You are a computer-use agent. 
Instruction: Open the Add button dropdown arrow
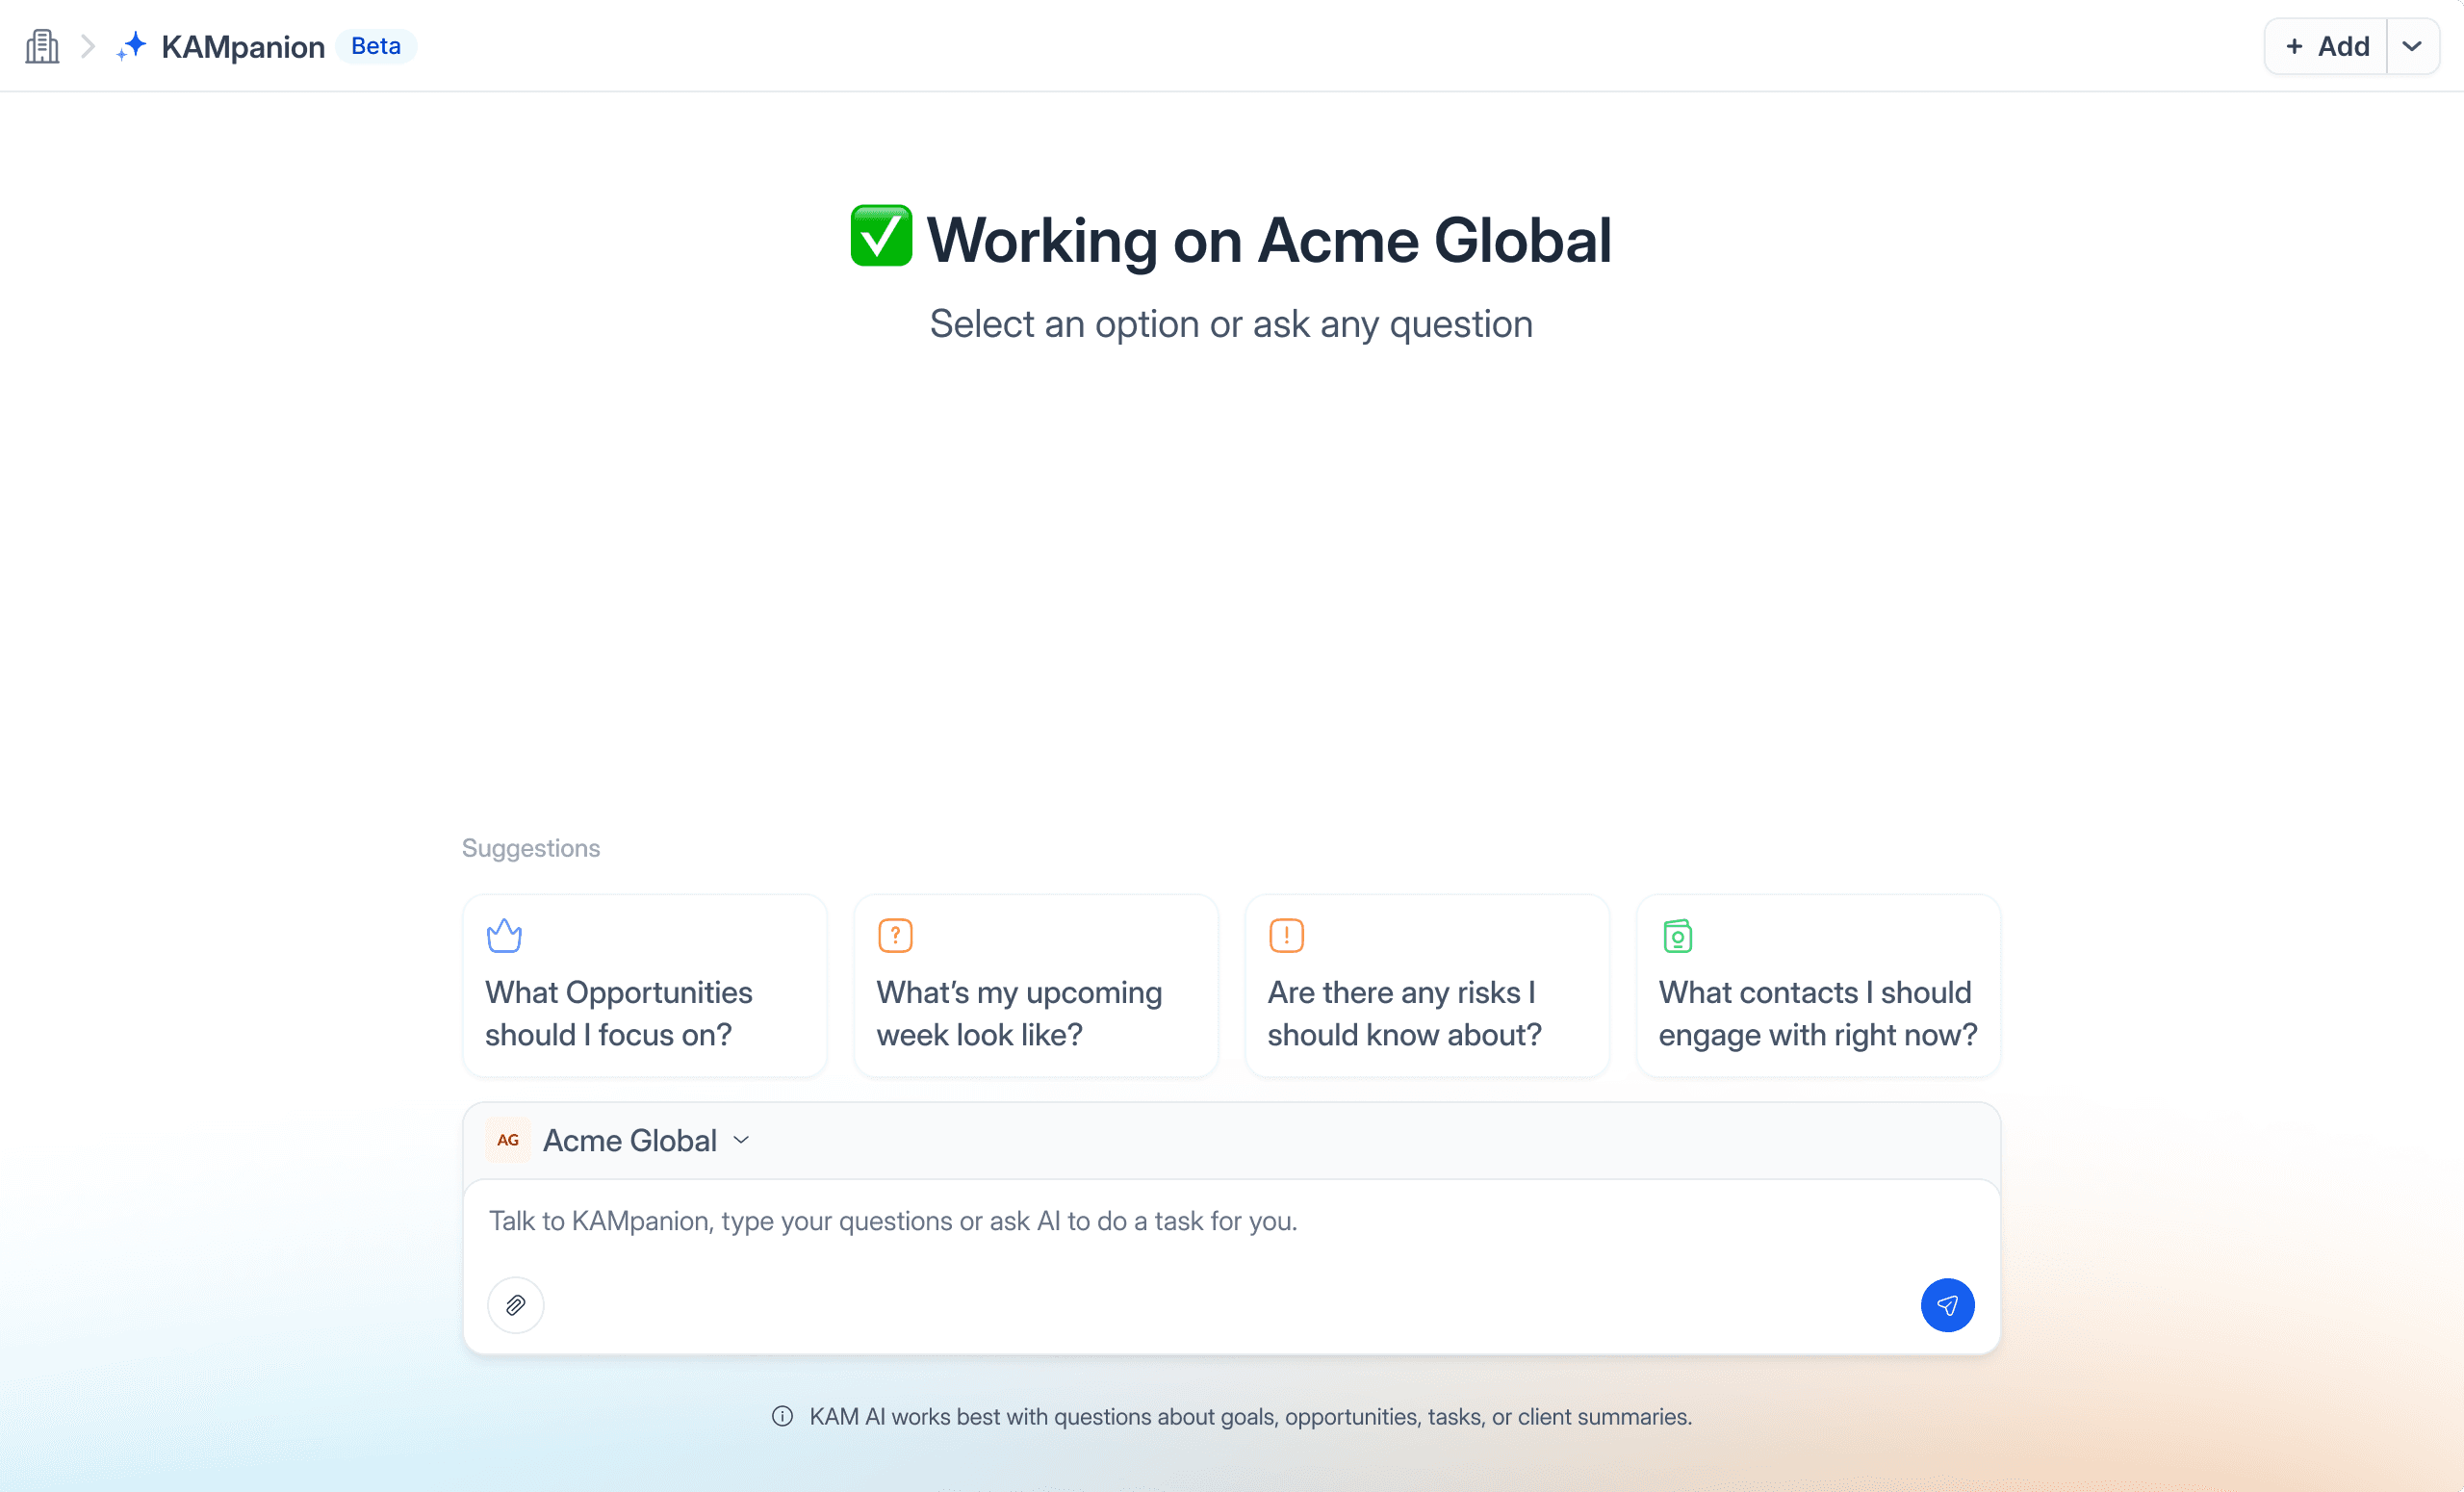click(2412, 46)
